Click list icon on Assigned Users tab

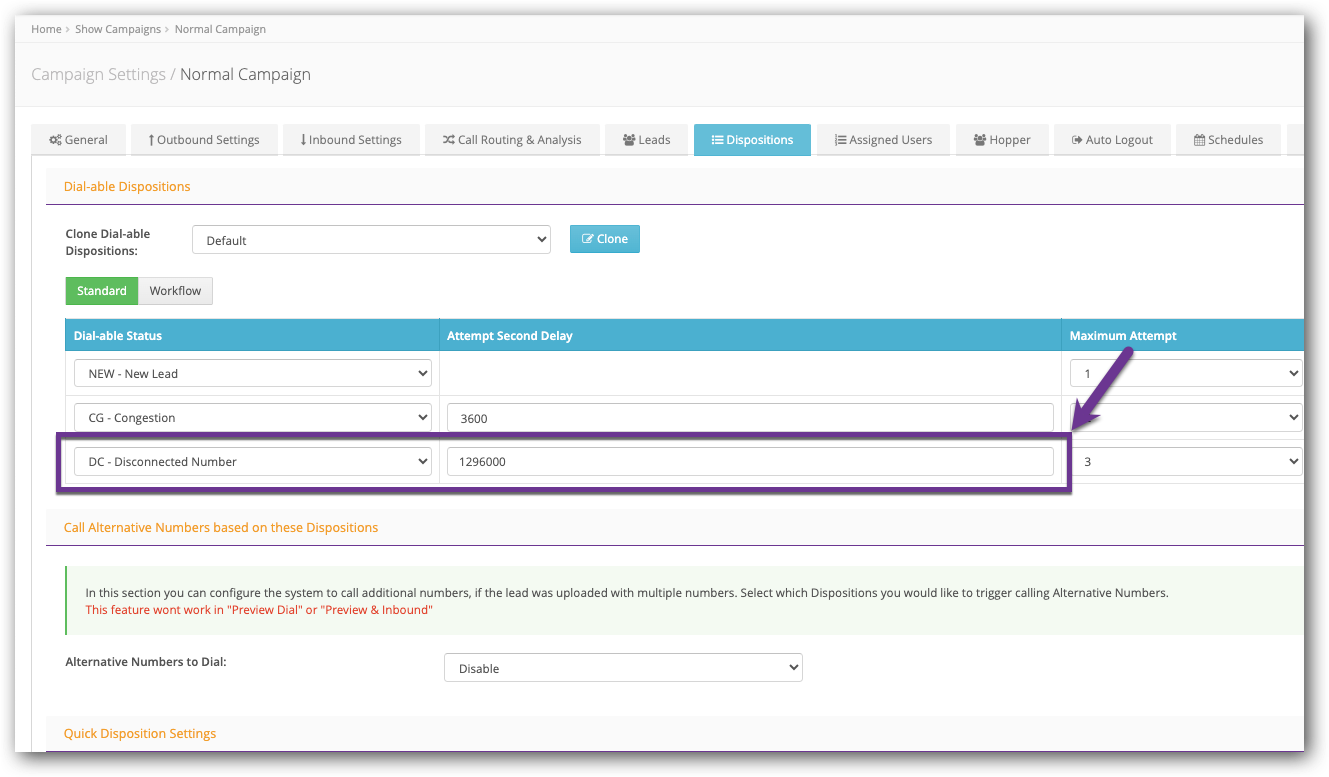pyautogui.click(x=841, y=140)
